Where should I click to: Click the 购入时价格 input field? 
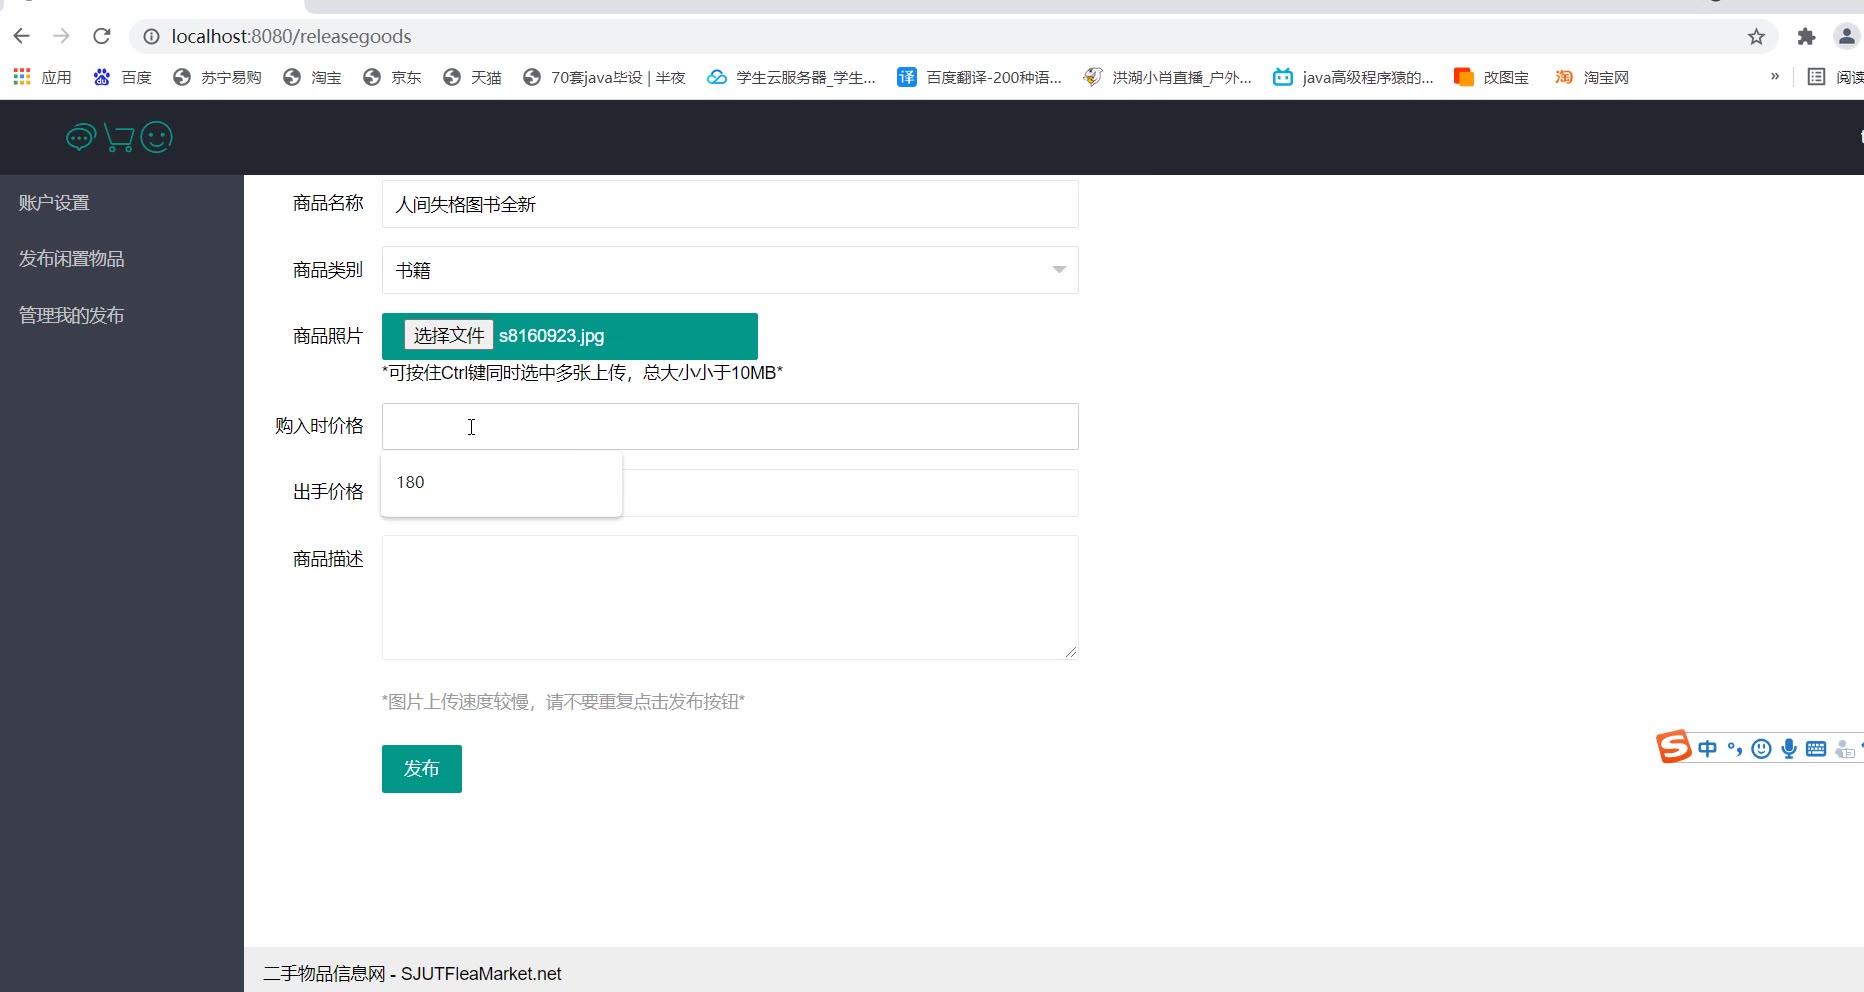pyautogui.click(x=730, y=427)
